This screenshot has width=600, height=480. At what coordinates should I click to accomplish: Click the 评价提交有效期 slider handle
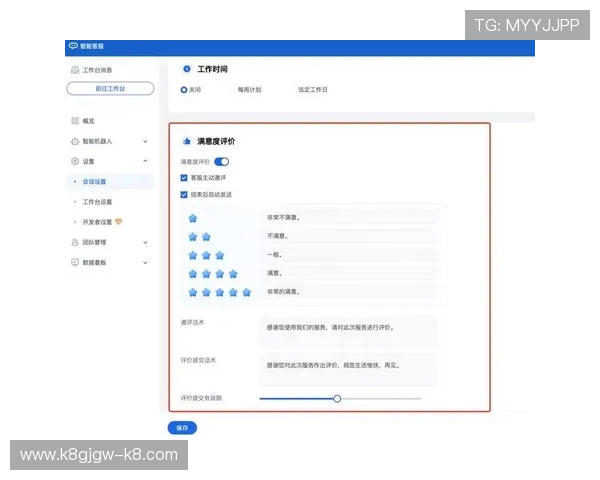click(x=337, y=399)
